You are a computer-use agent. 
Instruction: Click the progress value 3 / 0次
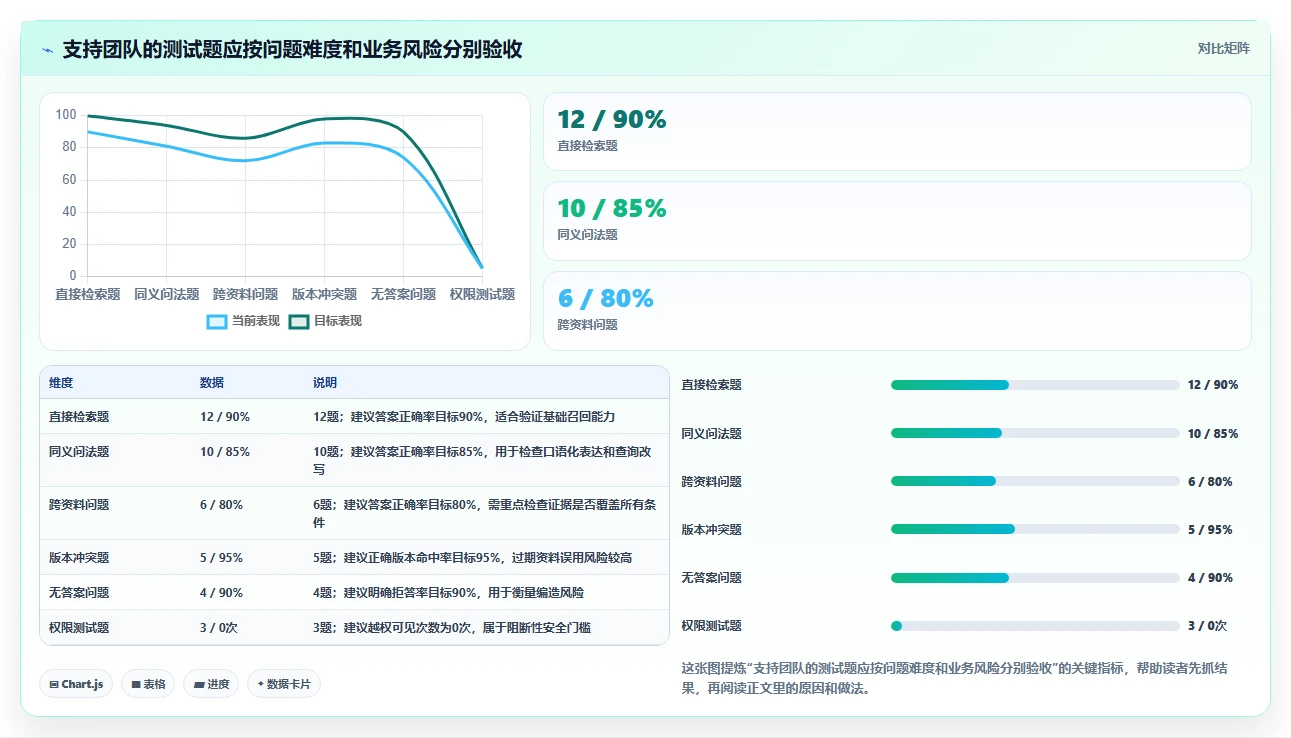click(x=1207, y=626)
